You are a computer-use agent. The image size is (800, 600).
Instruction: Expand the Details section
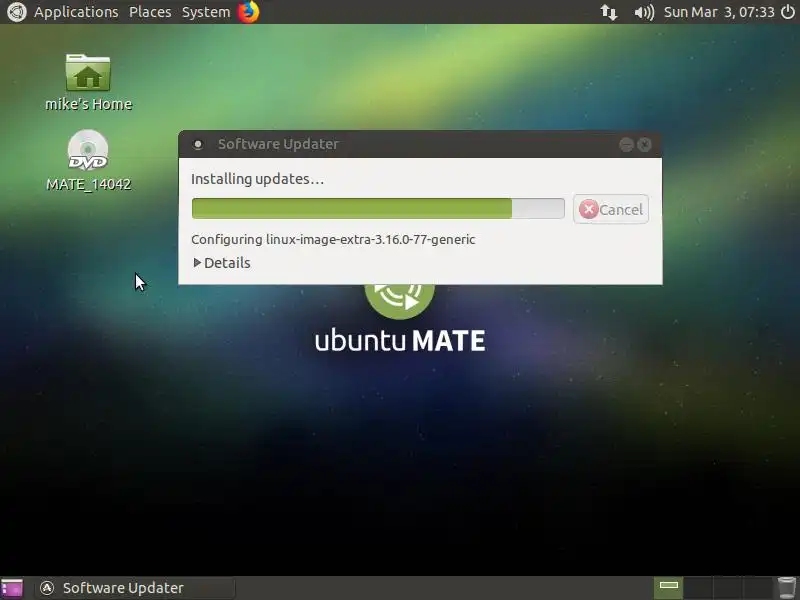click(222, 263)
